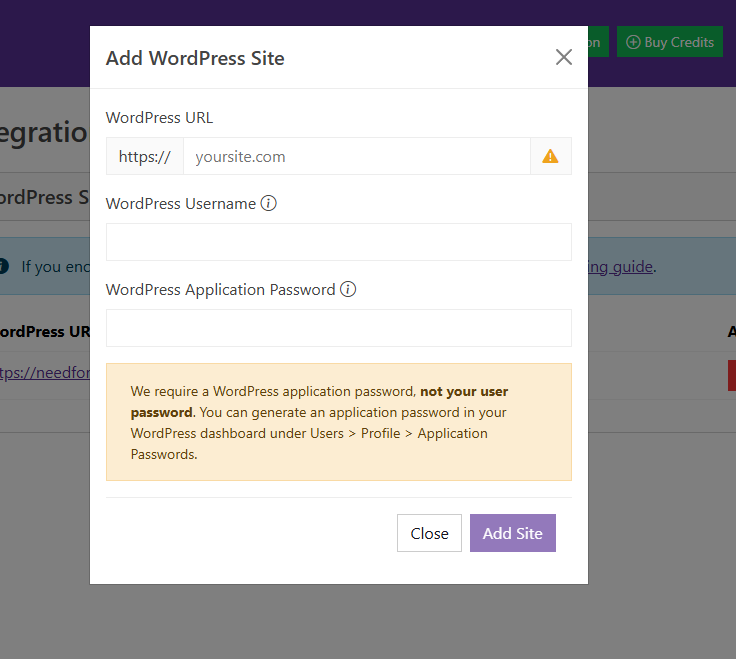This screenshot has height=659, width=736.
Task: Open the needfor site link in background table
Action: [x=45, y=373]
